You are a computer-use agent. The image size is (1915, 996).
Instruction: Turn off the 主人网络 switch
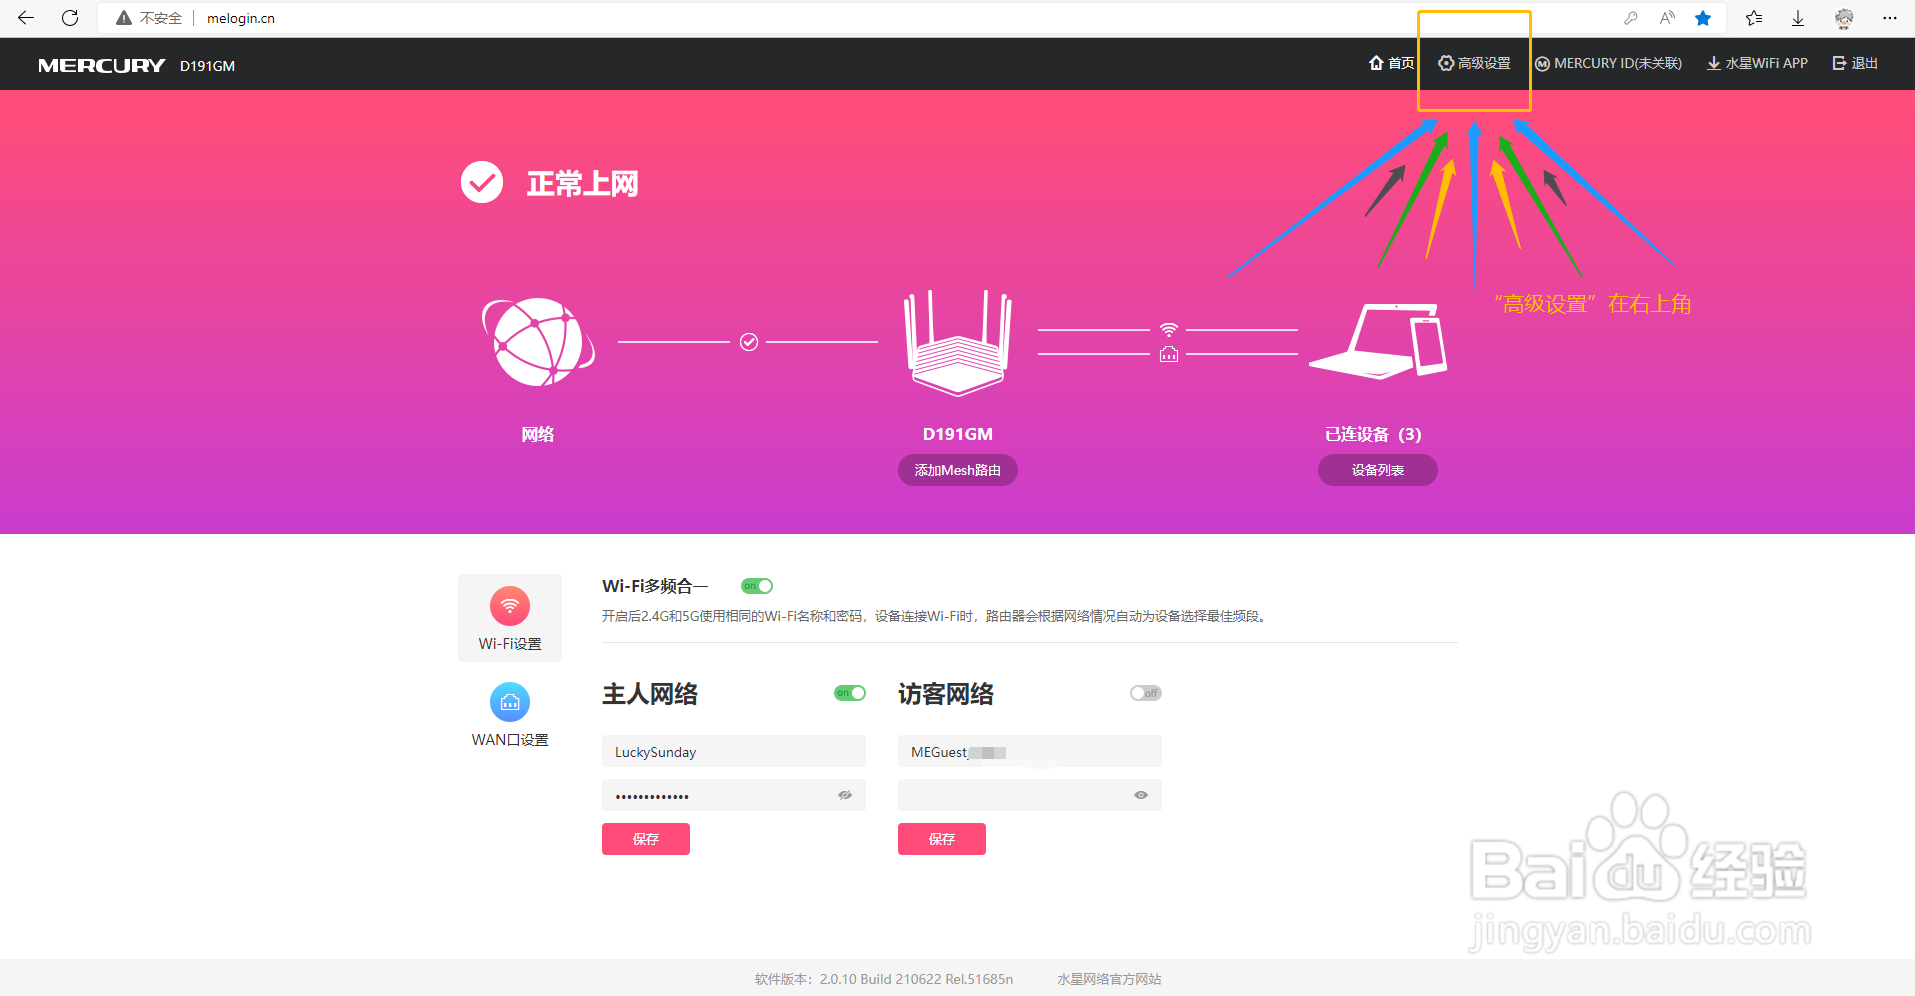click(x=850, y=693)
